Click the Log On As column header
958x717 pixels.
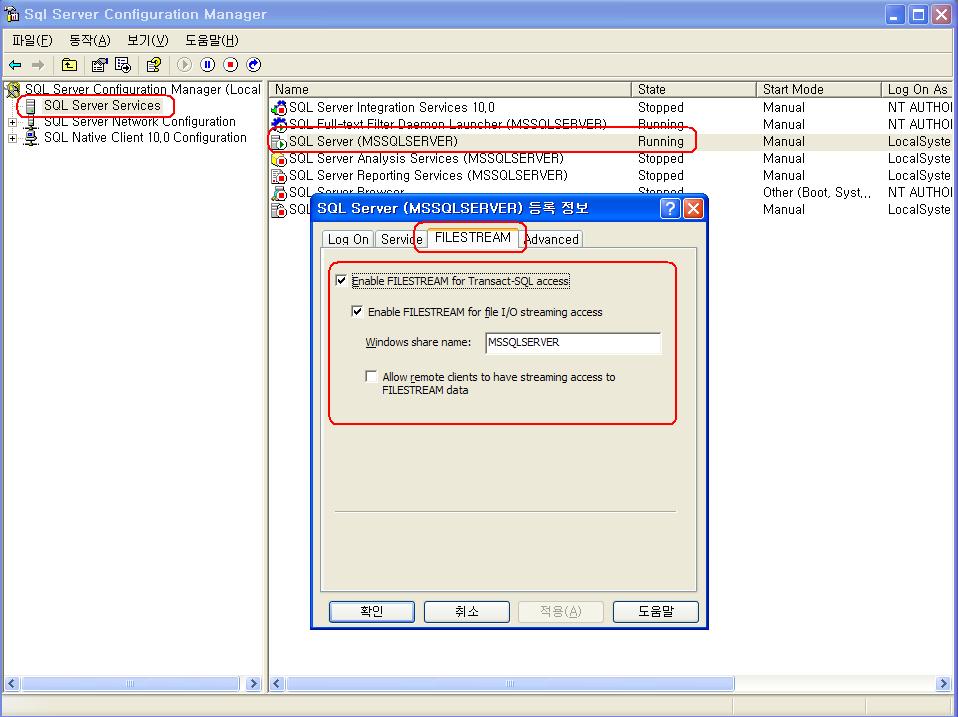point(918,90)
